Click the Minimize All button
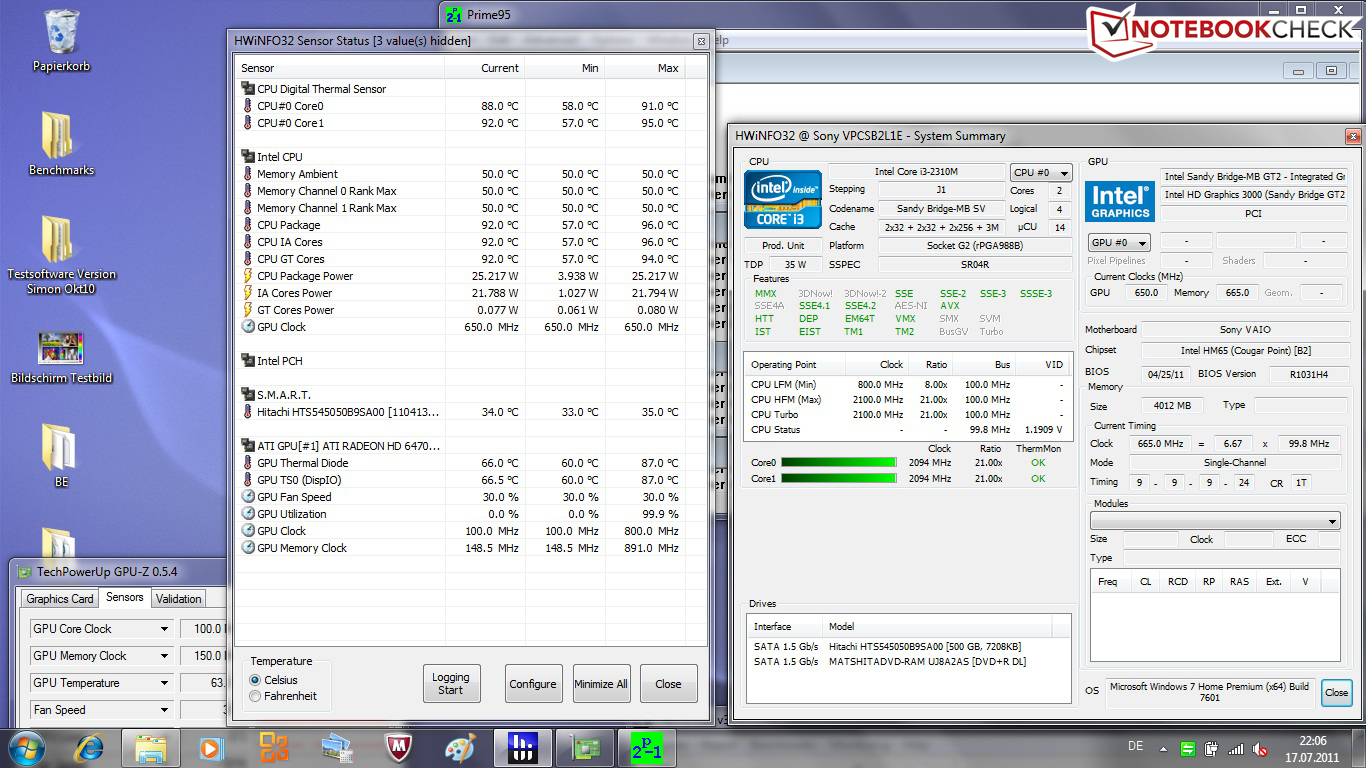The image size is (1366, 768). 601,684
